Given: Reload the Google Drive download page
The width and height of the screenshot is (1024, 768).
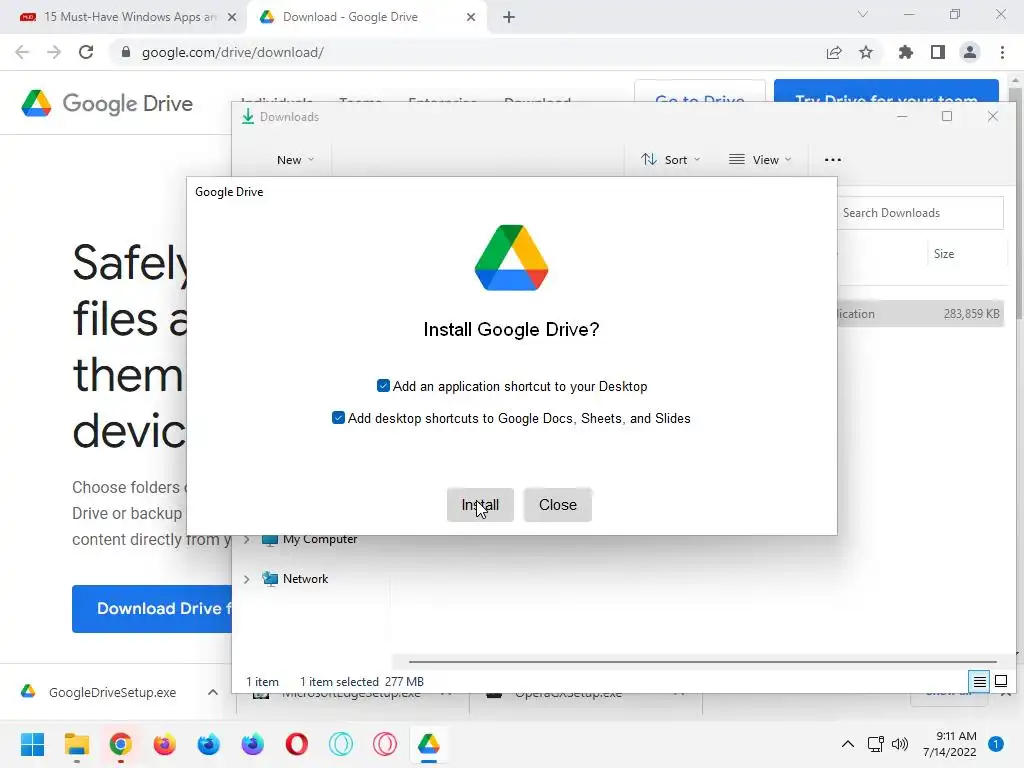Looking at the screenshot, I should point(86,52).
